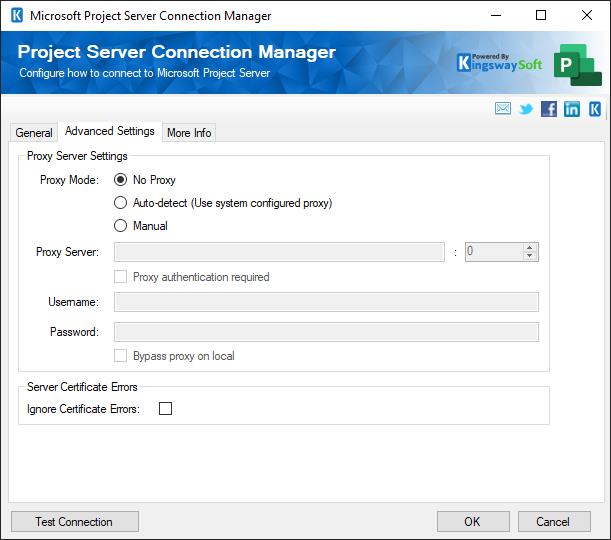Close the Connection Manager window
Screen dimensions: 611x540
[586, 16]
